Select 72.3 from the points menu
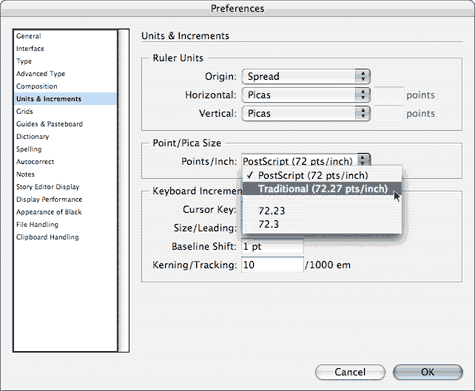The height and width of the screenshot is (391, 475). [322, 224]
